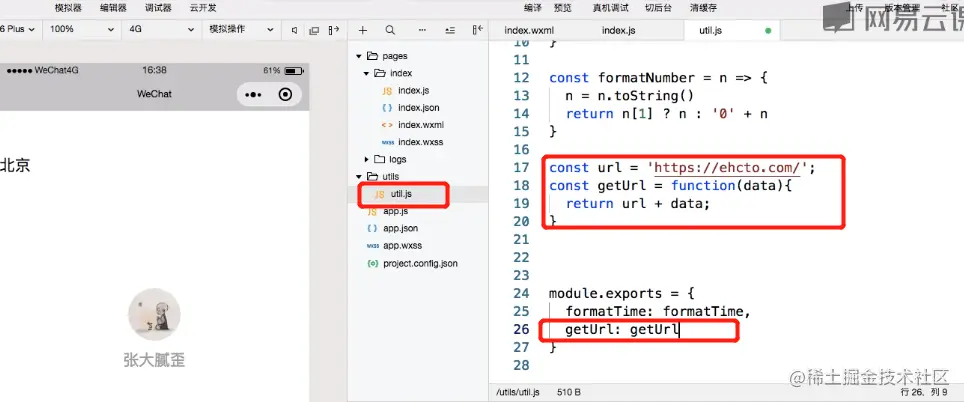Collapse the utils folder arrow
Screen dimensions: 964x402
point(358,176)
